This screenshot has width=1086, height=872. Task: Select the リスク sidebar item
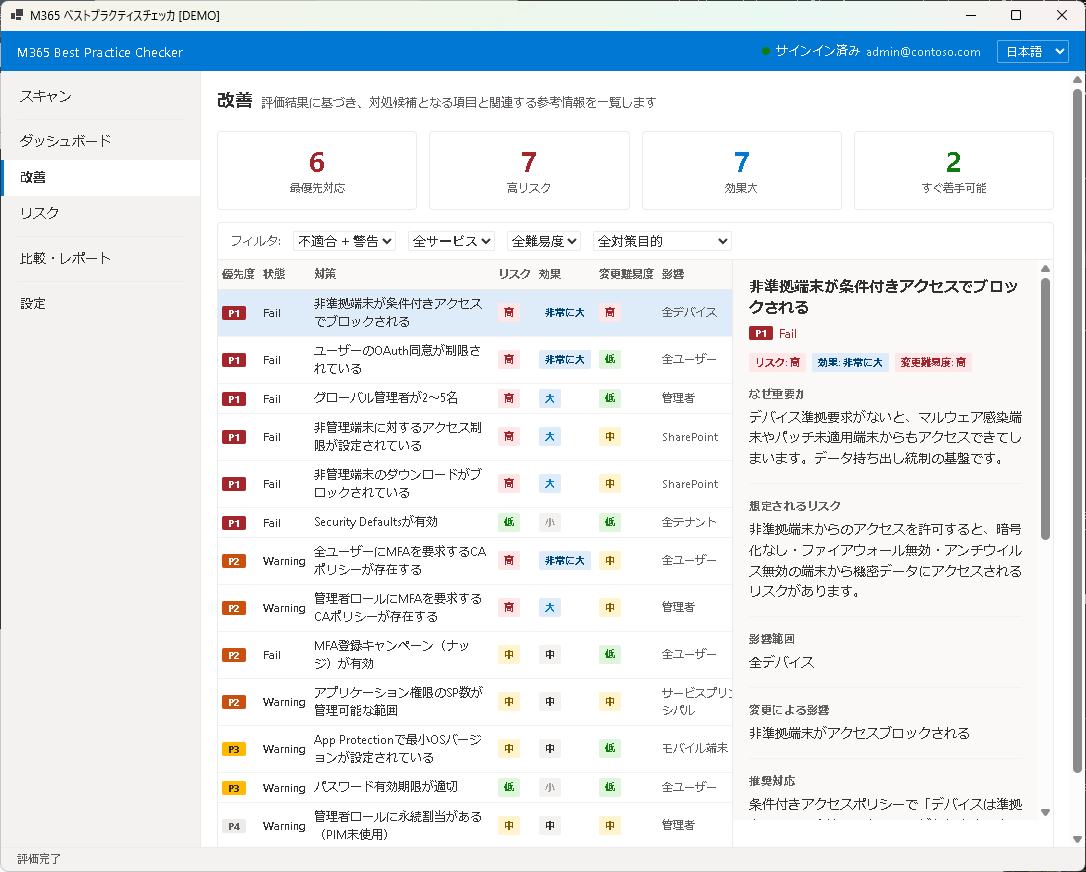tap(38, 212)
